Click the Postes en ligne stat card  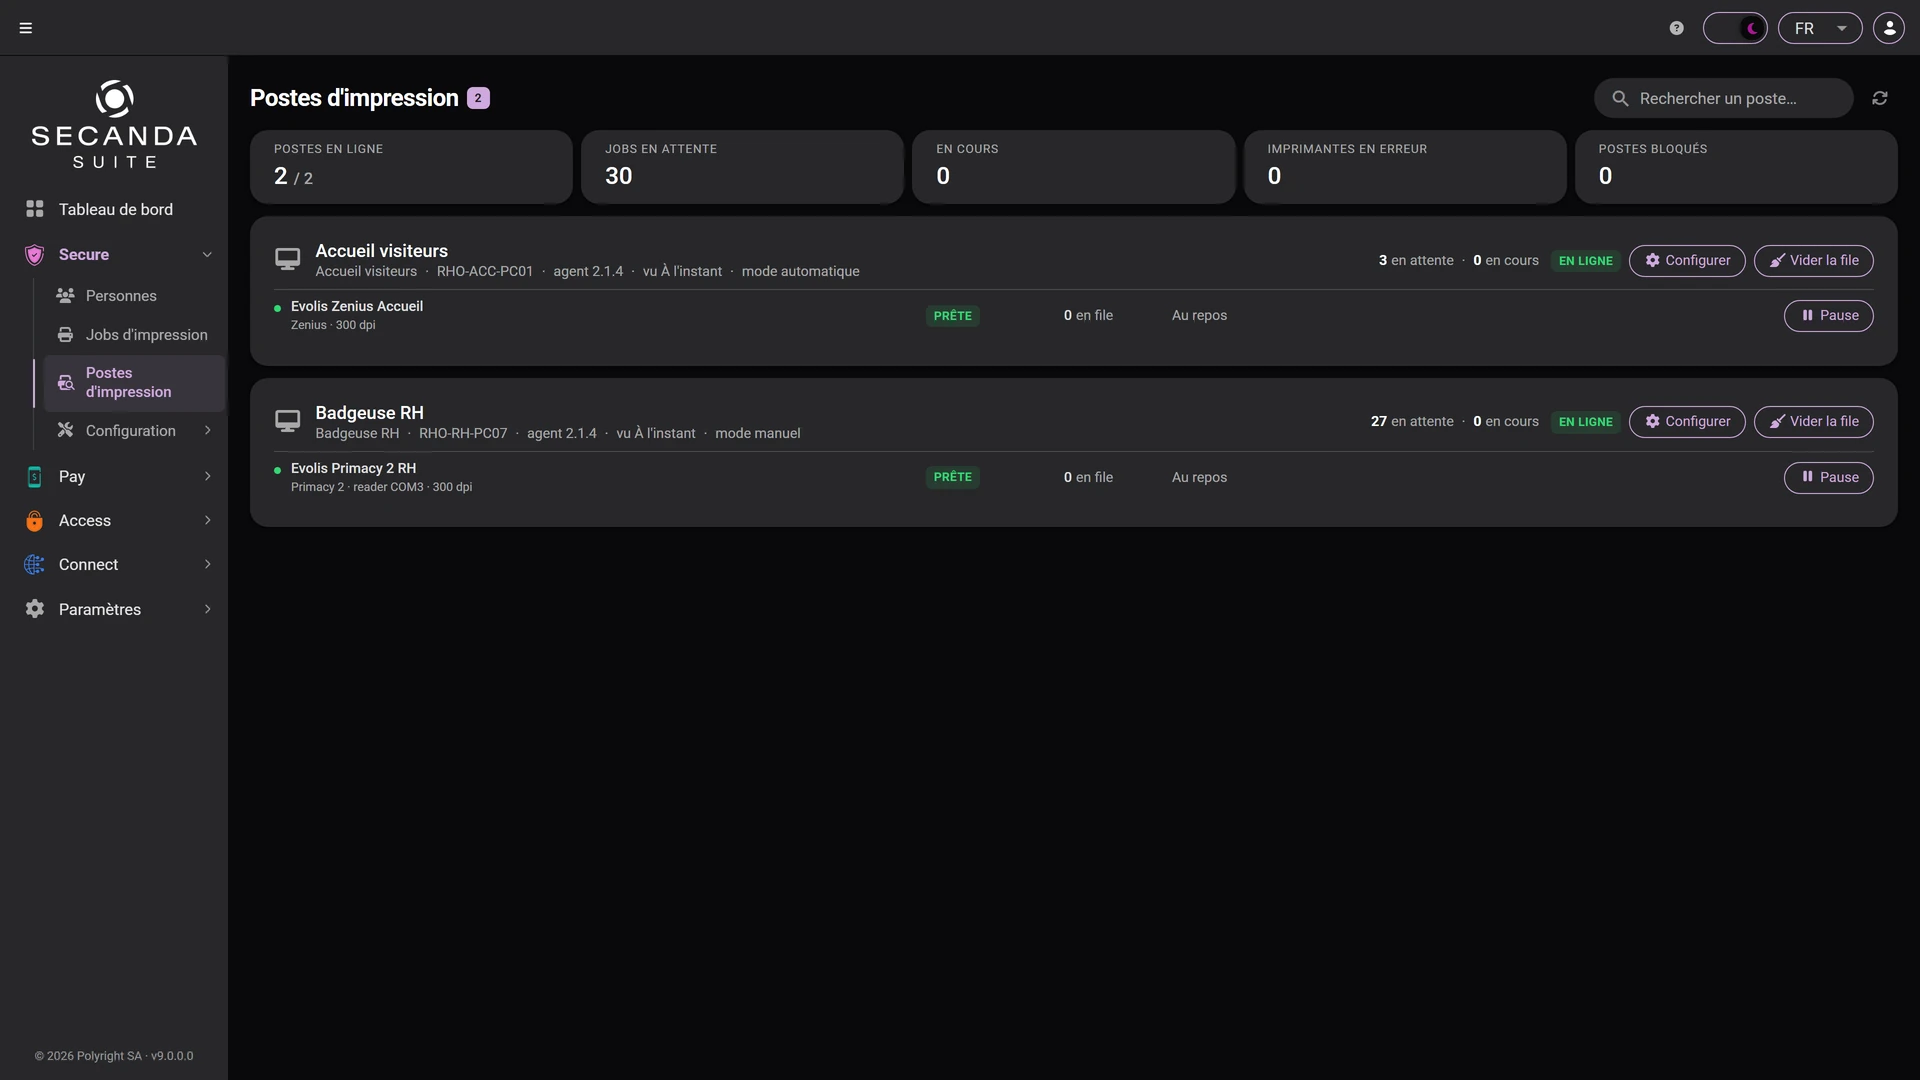pyautogui.click(x=411, y=167)
